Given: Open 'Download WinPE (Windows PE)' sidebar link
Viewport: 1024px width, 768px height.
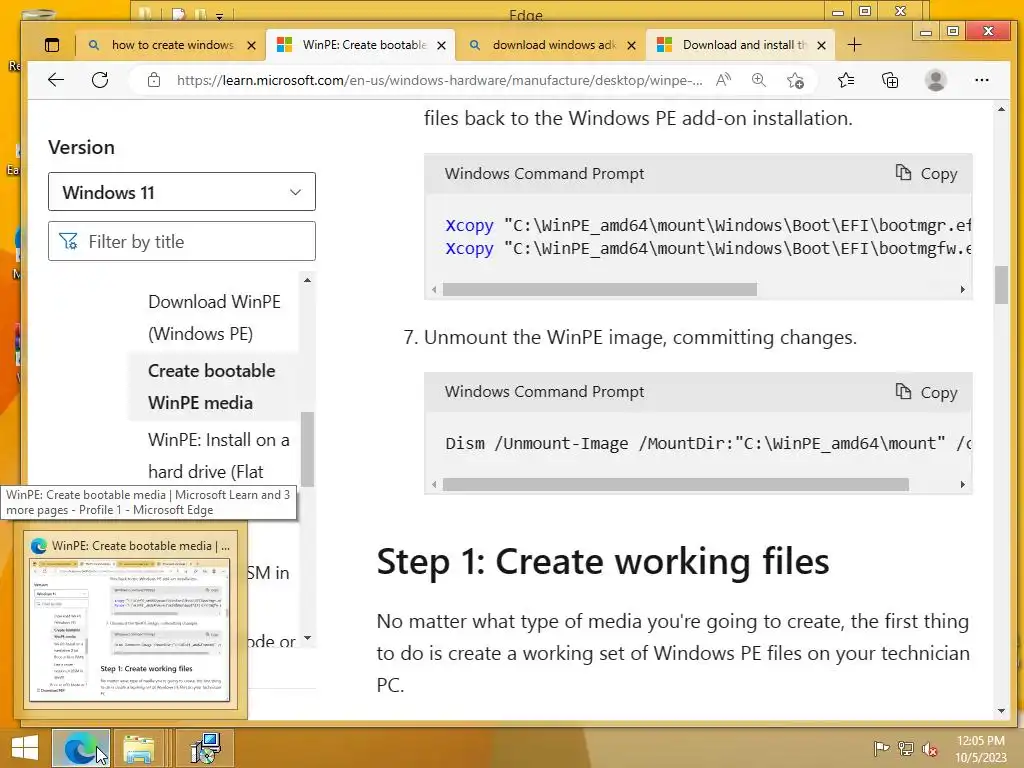Looking at the screenshot, I should click(x=214, y=317).
